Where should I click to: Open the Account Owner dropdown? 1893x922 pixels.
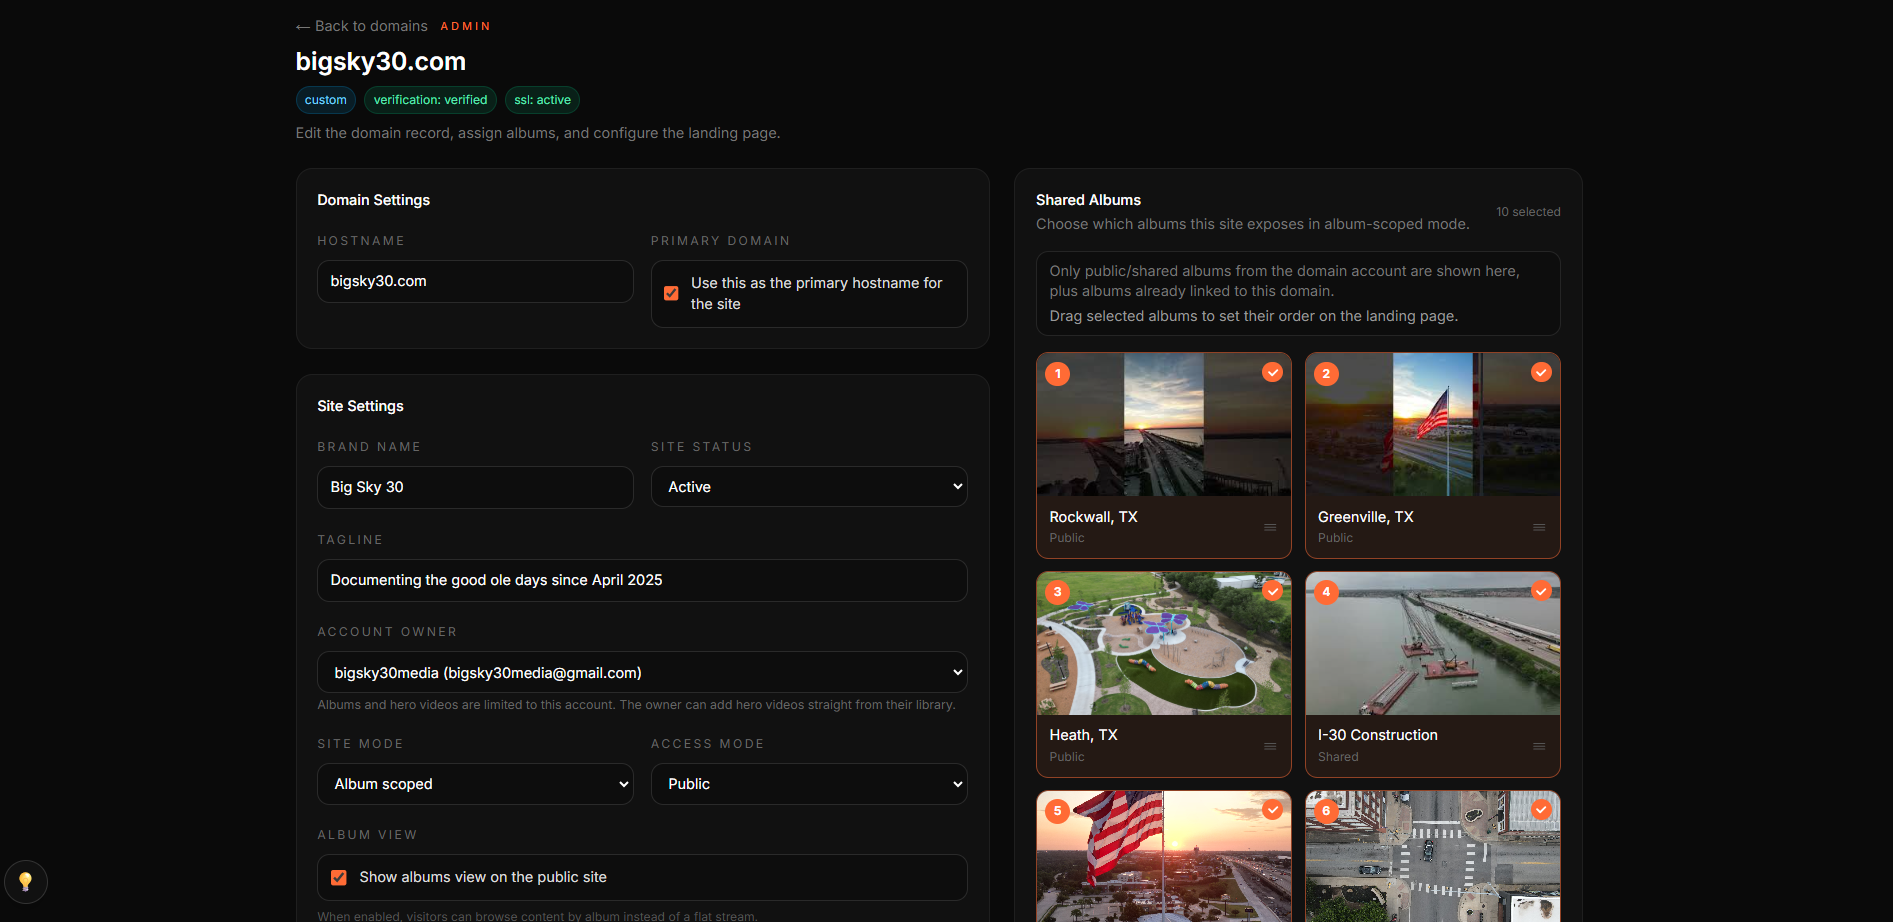coord(642,673)
